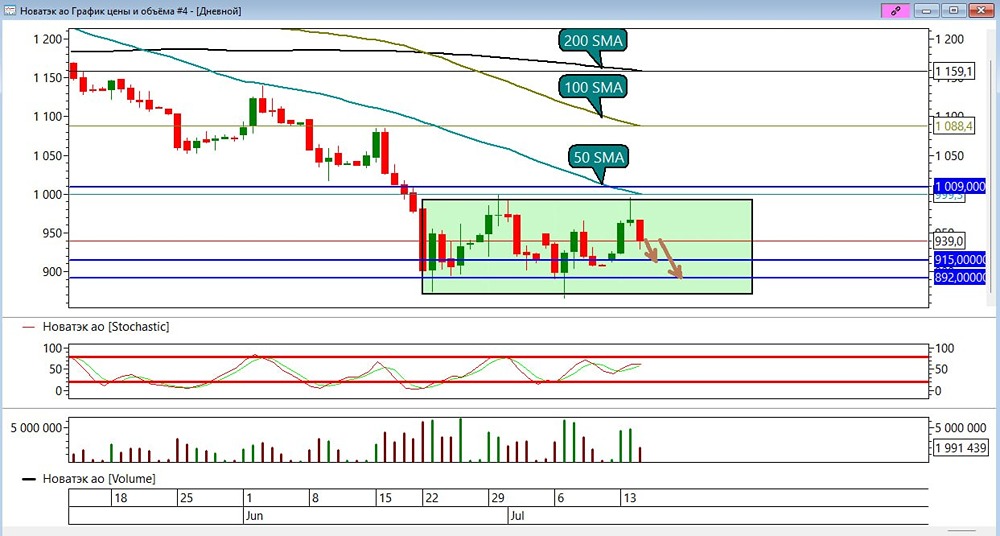1000x536 pixels.
Task: Click the 1 088,4 SMA value label
Action: pyautogui.click(x=954, y=126)
